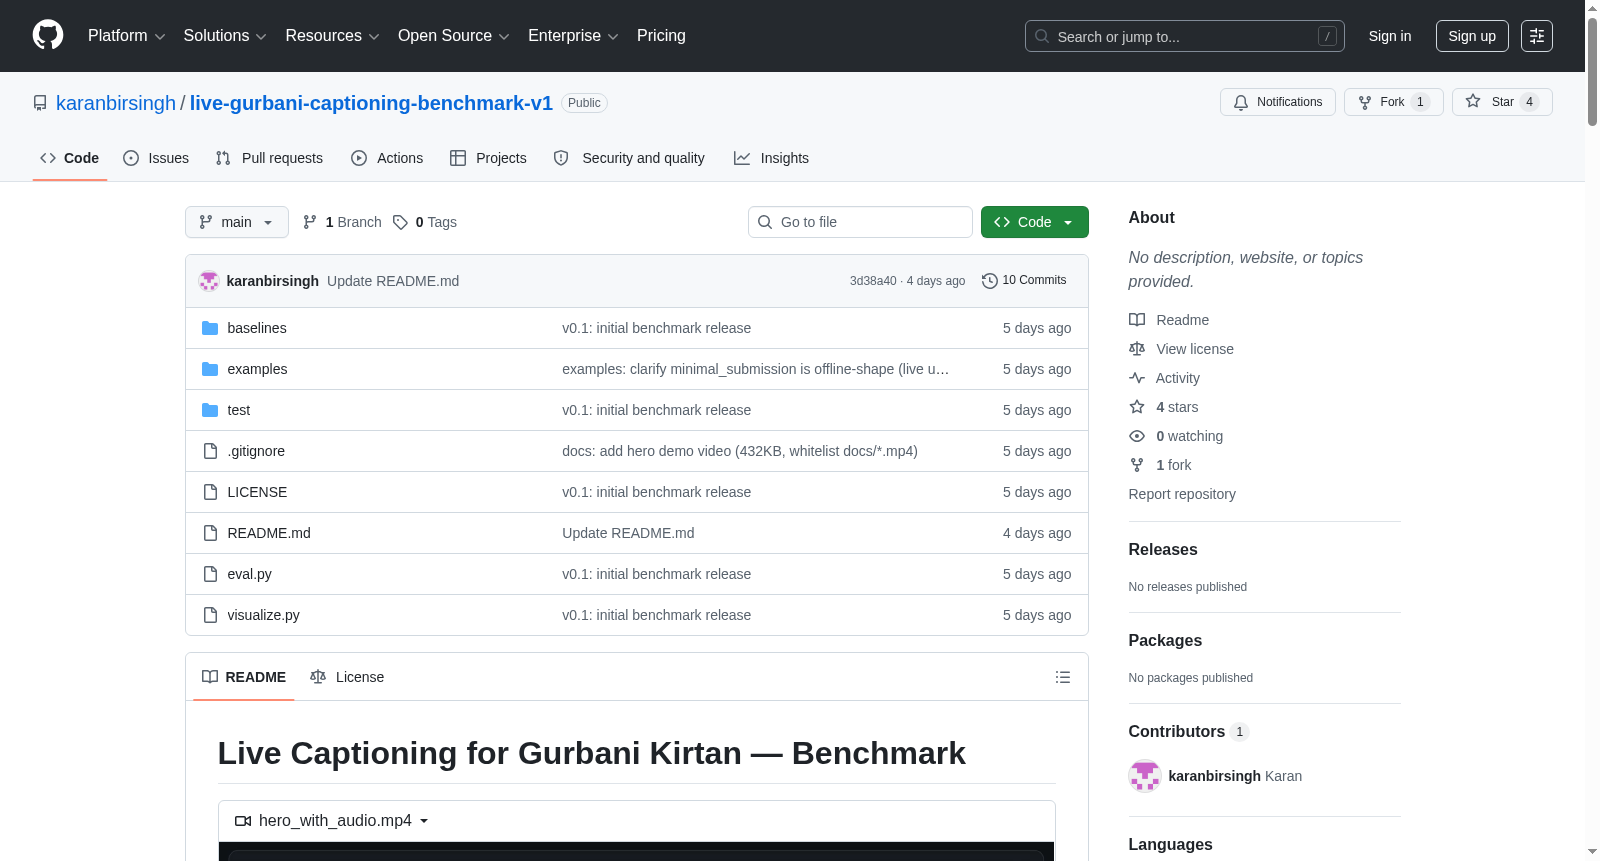Open the eval.py file

tap(250, 574)
